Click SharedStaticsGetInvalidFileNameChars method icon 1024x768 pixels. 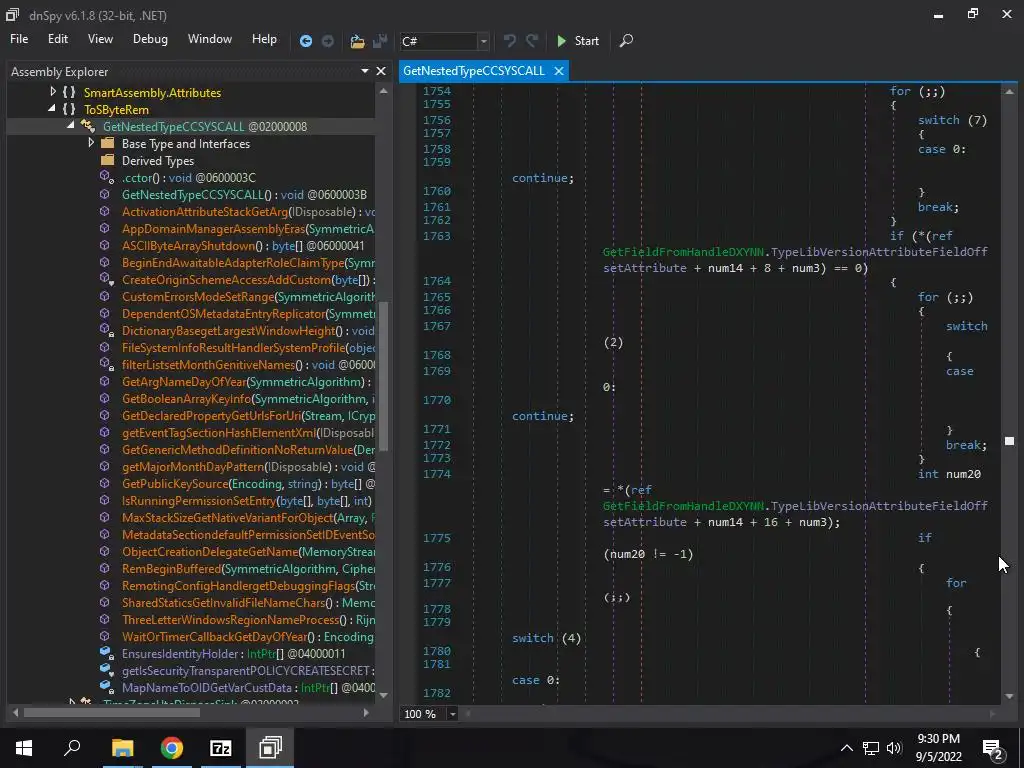point(104,602)
